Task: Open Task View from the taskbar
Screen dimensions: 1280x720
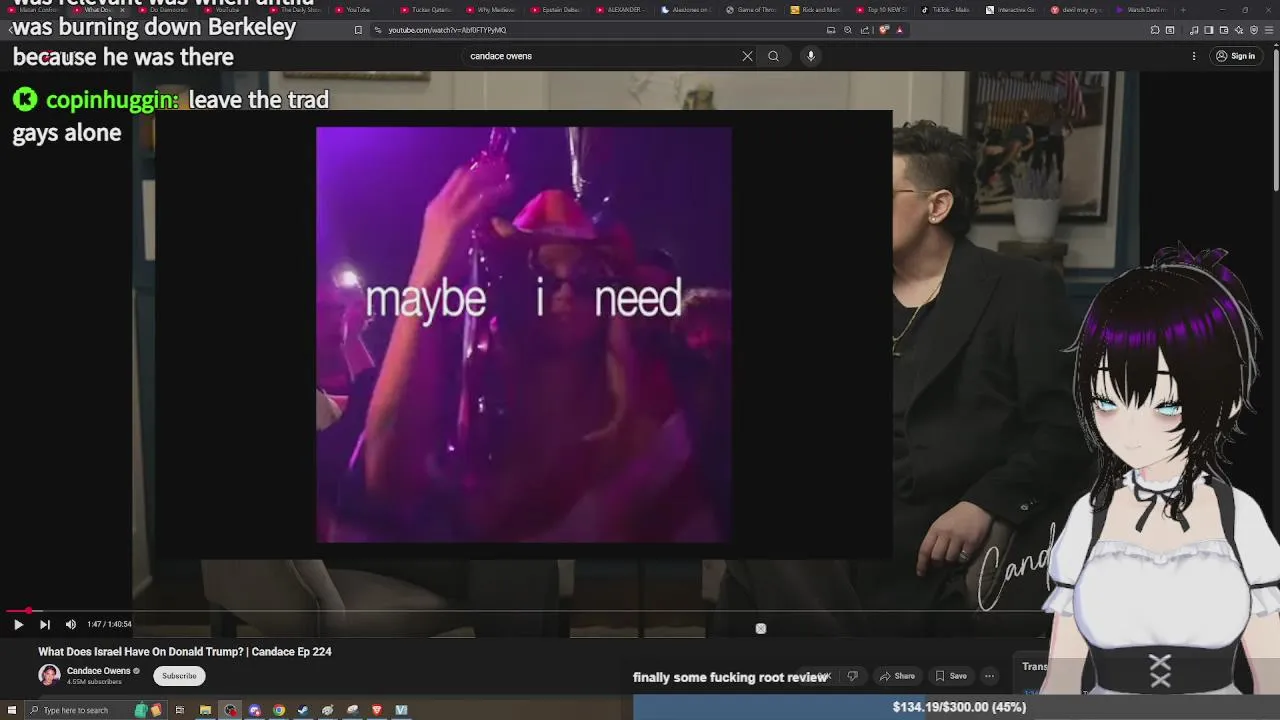Action: pyautogui.click(x=180, y=710)
